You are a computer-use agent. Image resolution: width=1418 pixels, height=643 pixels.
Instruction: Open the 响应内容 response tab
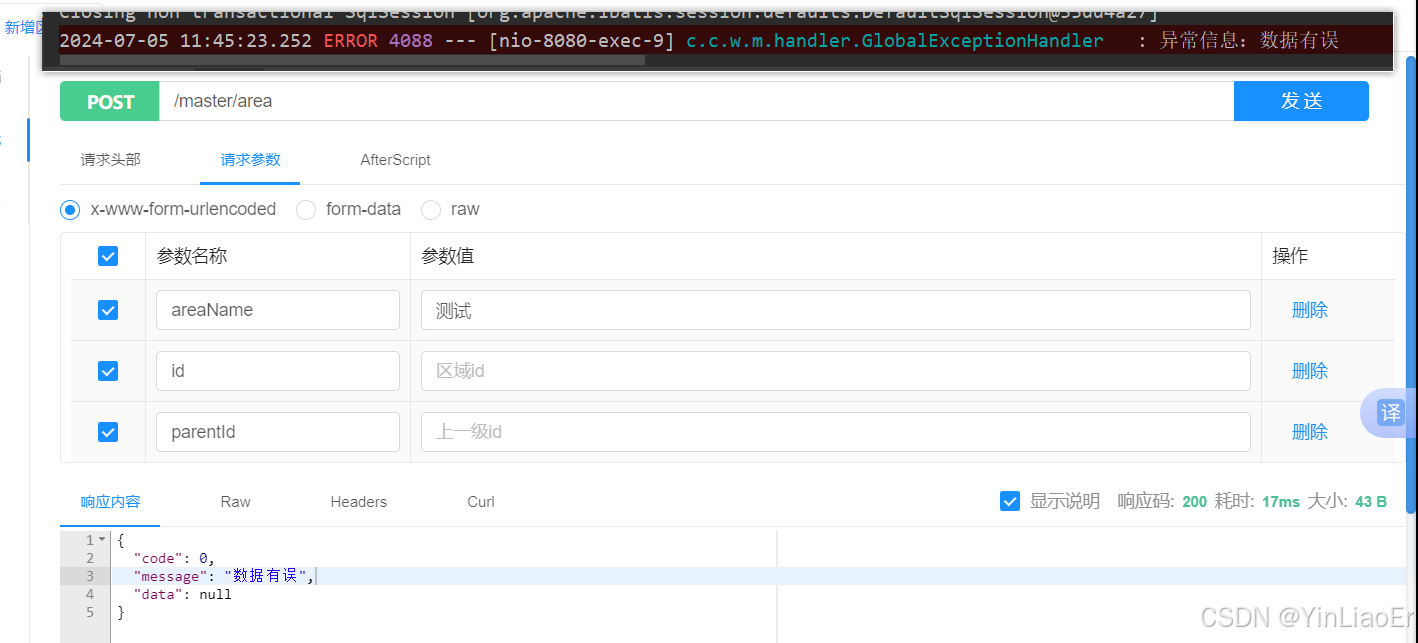click(x=110, y=501)
